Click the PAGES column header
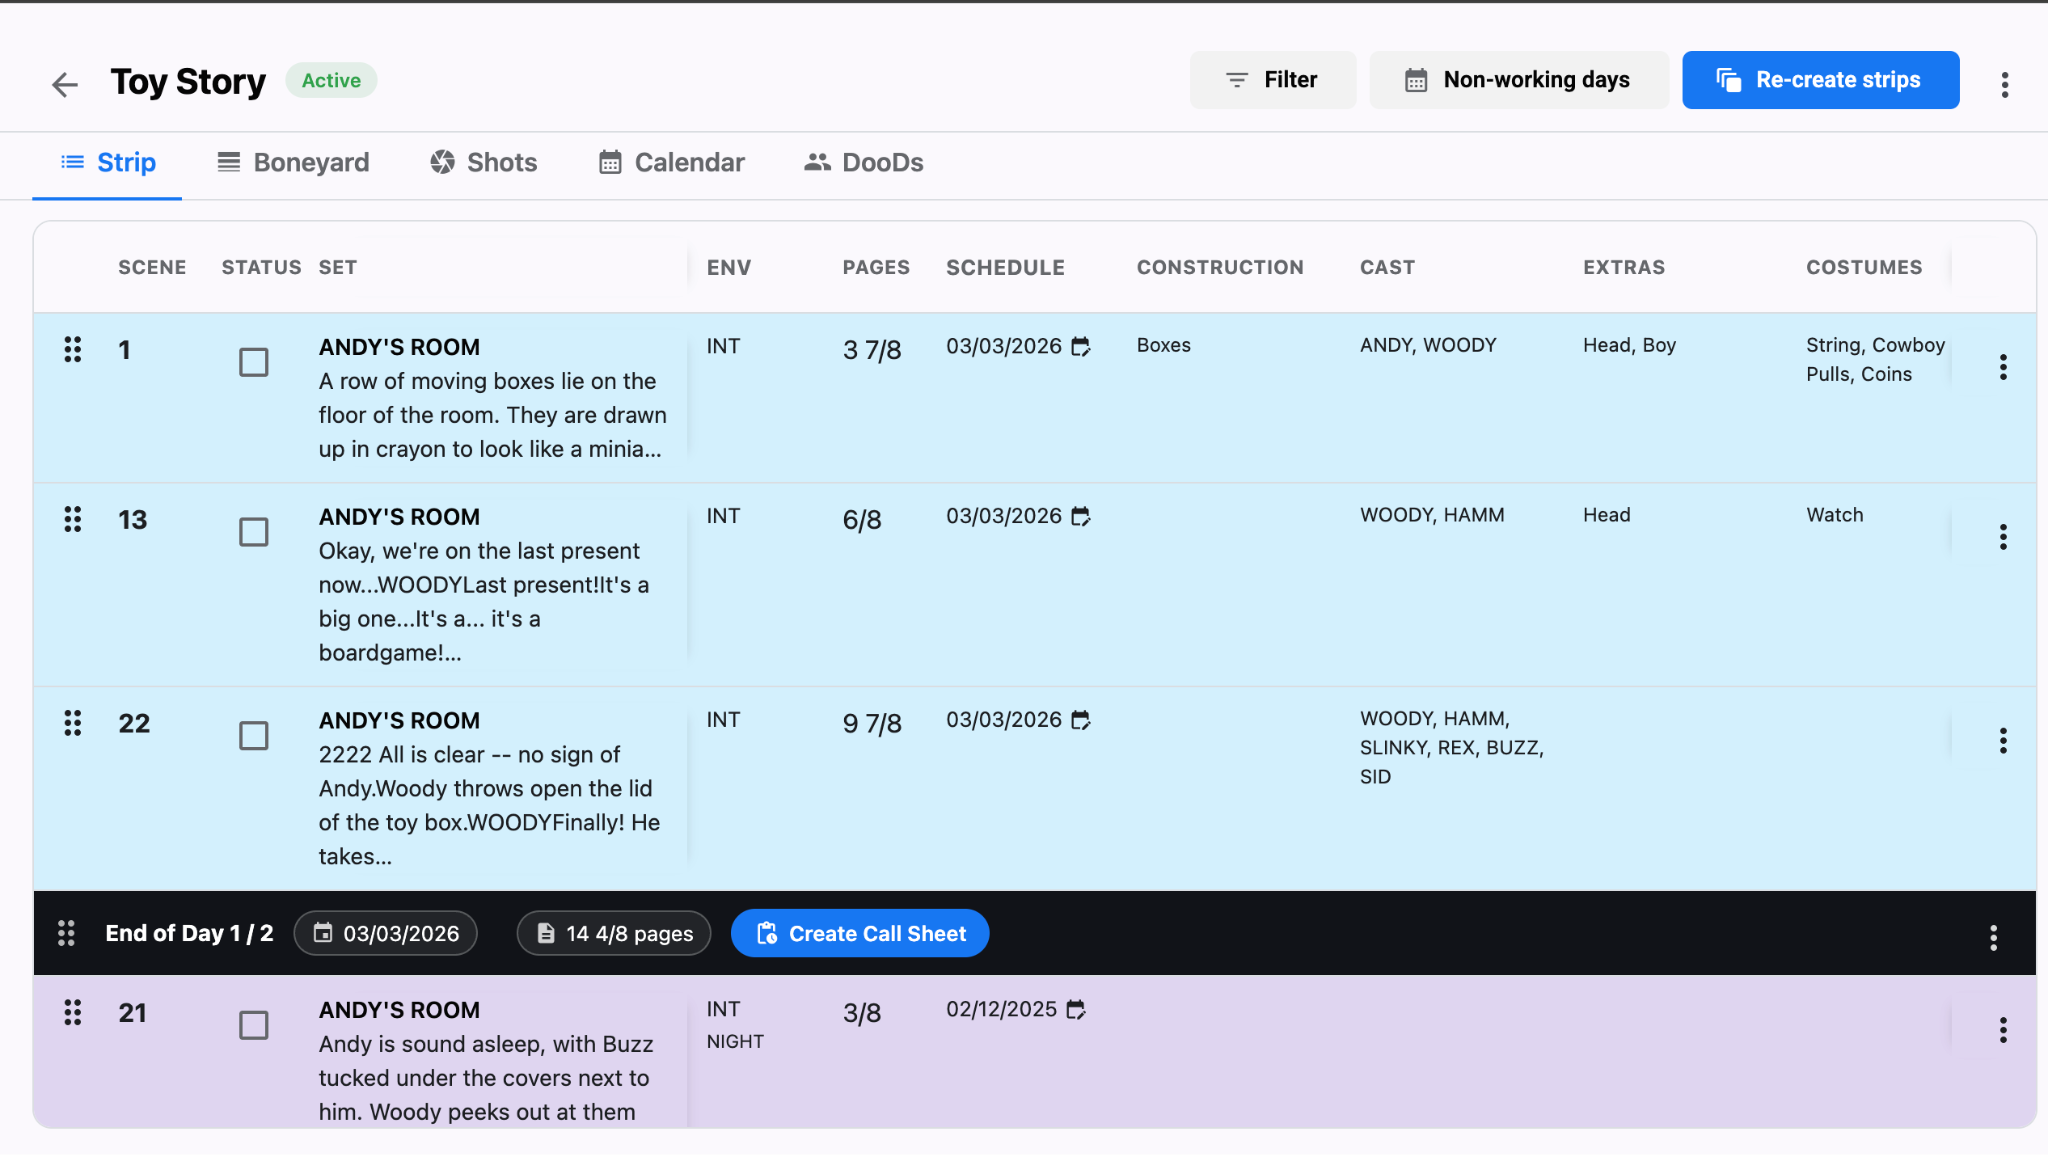This screenshot has width=2048, height=1155. (876, 267)
